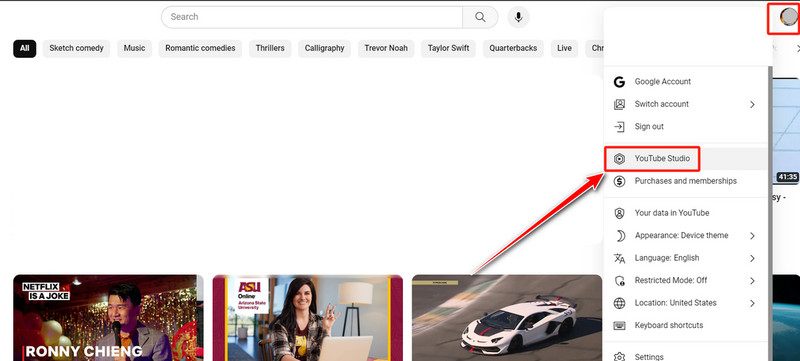Click the Keyboard shortcuts keyboard icon
The height and width of the screenshot is (361, 800).
pyautogui.click(x=619, y=325)
